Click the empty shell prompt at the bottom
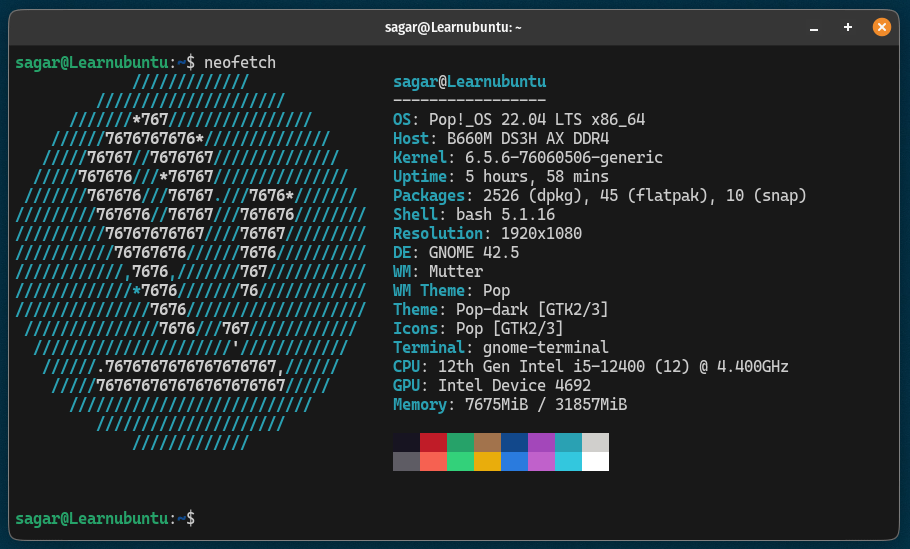Image resolution: width=910 pixels, height=549 pixels. point(105,518)
